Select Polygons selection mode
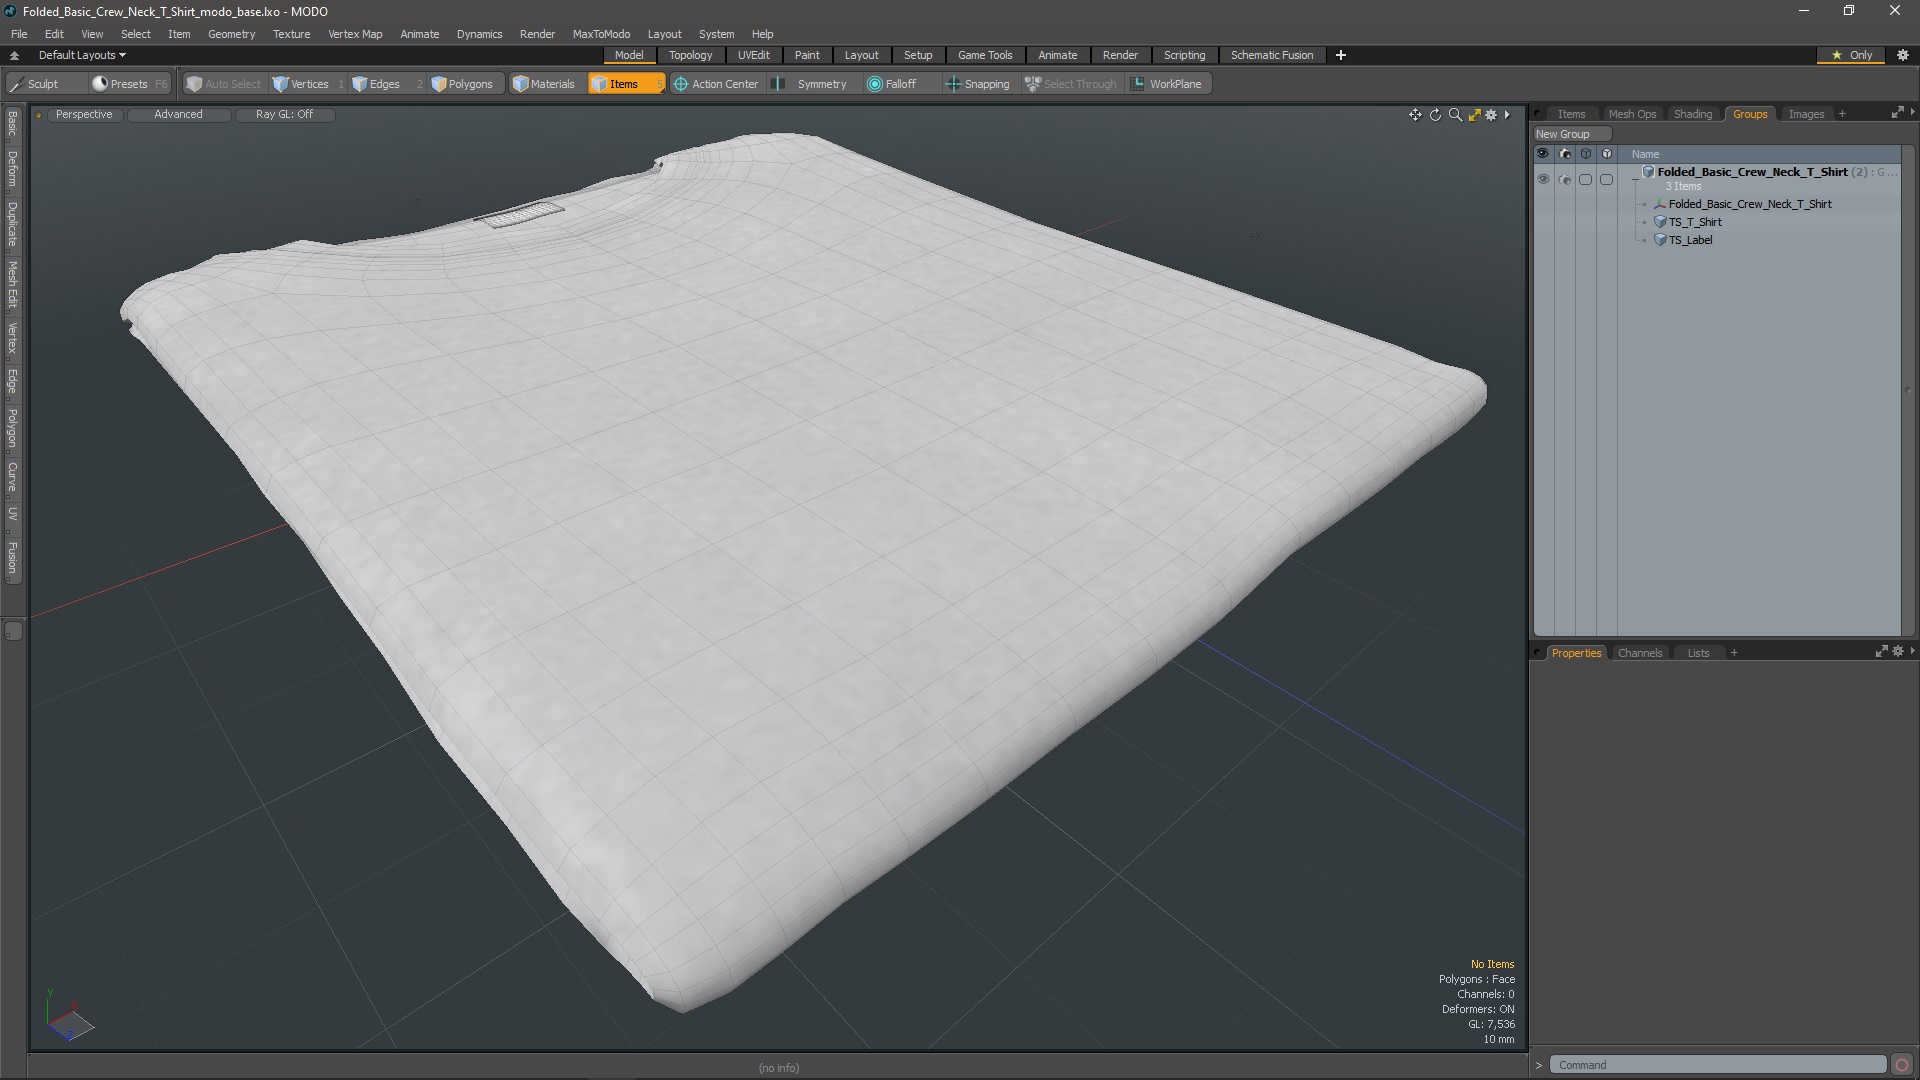1920x1080 pixels. [462, 84]
